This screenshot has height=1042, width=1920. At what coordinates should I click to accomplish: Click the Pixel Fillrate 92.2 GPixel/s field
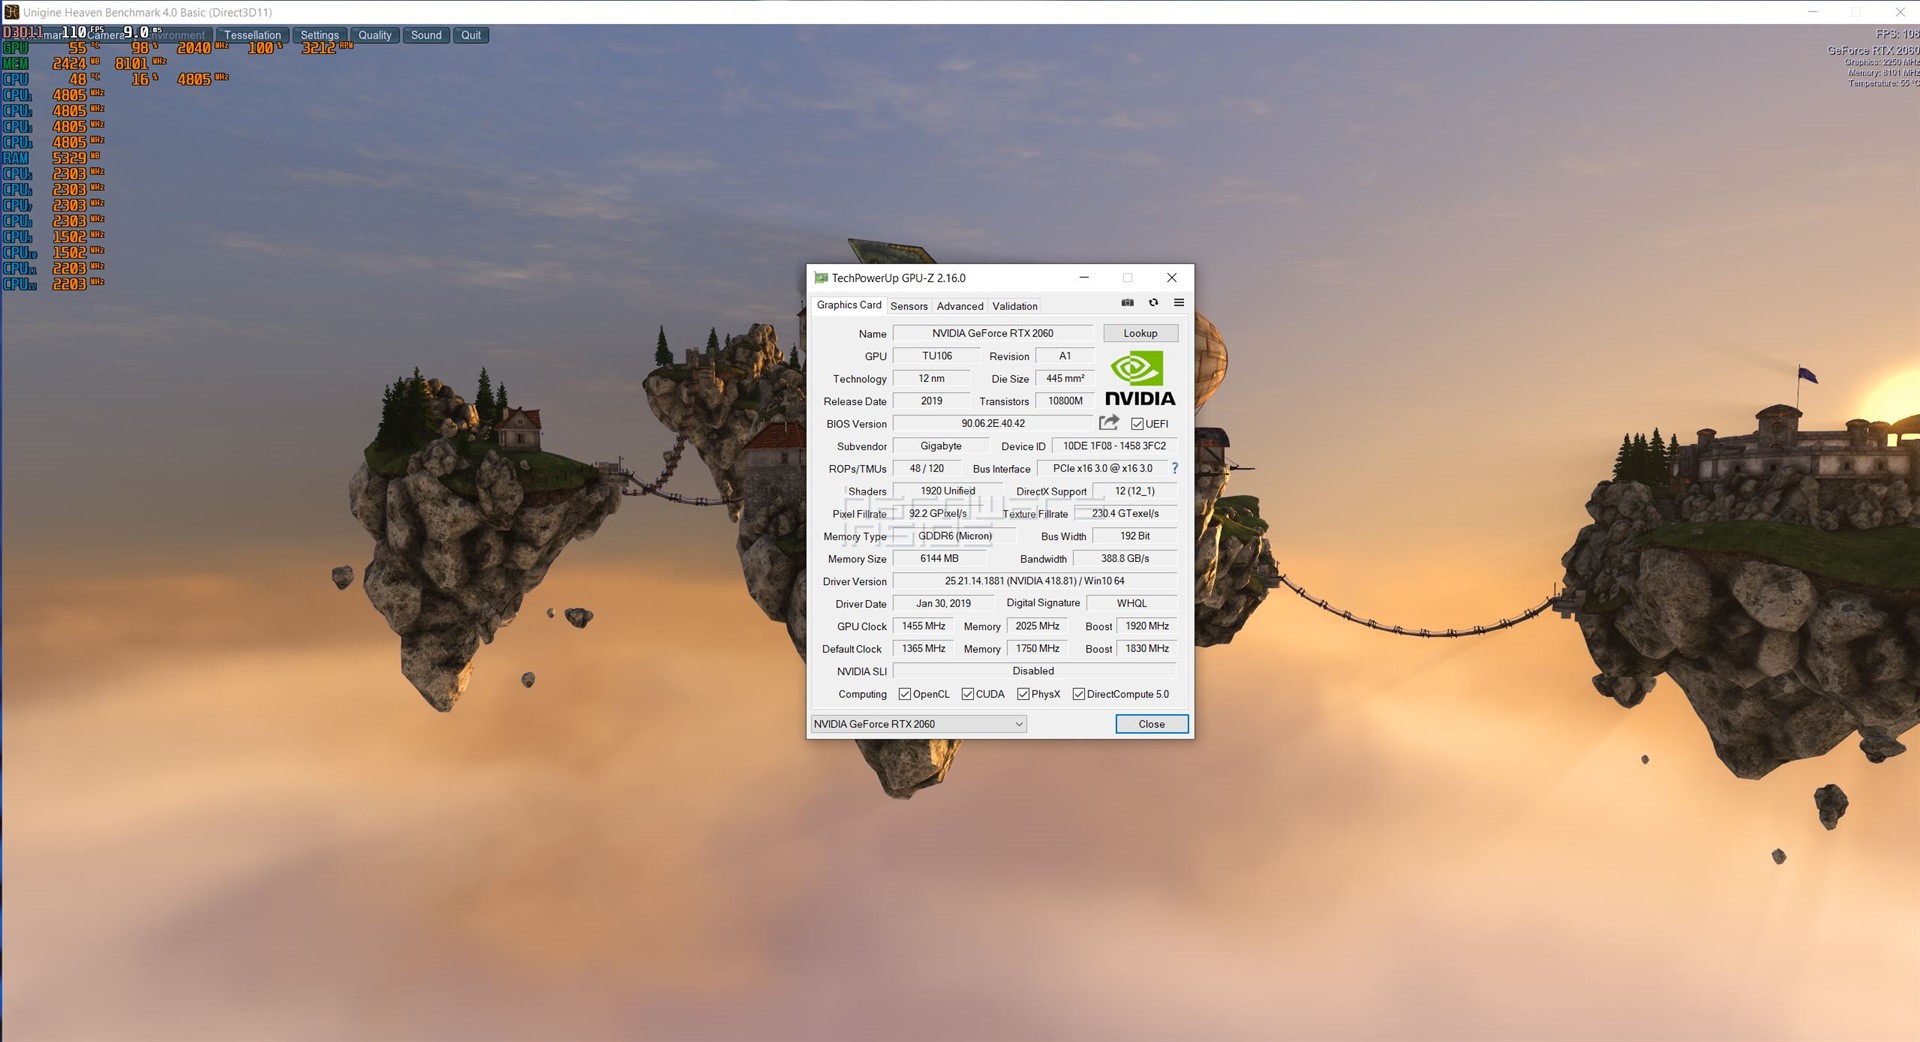[938, 513]
